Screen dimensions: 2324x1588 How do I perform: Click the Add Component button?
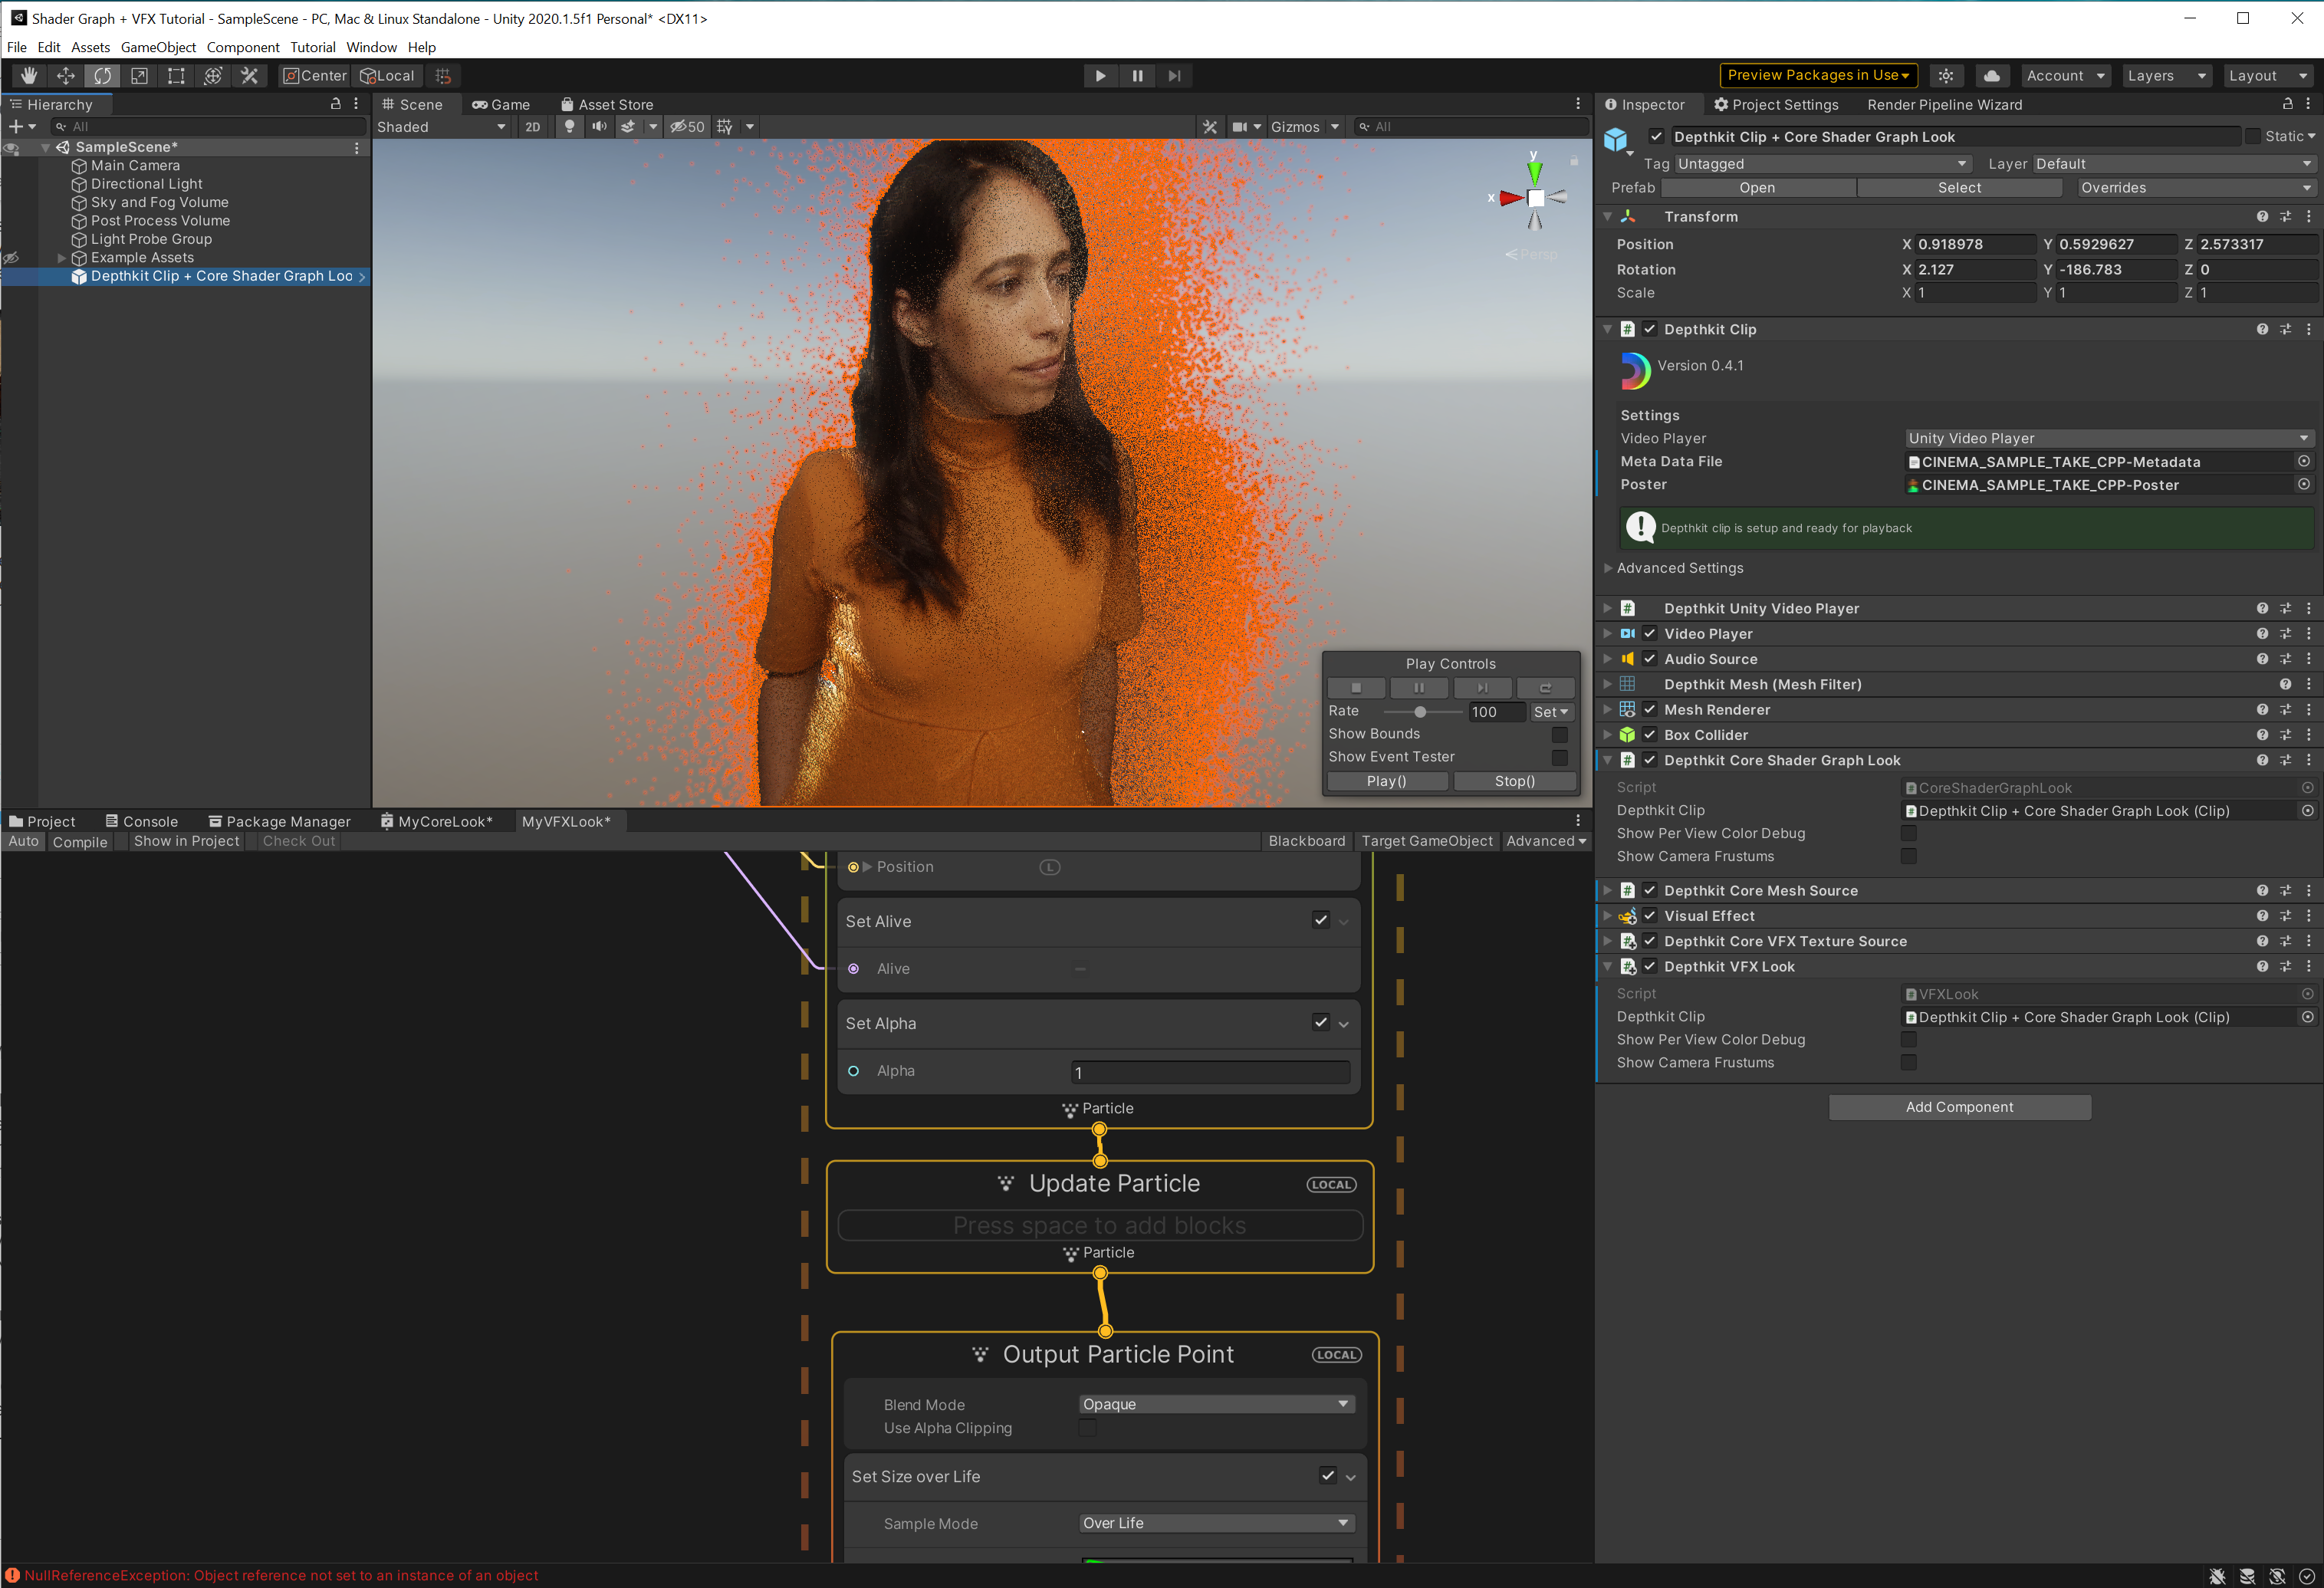(1959, 1106)
